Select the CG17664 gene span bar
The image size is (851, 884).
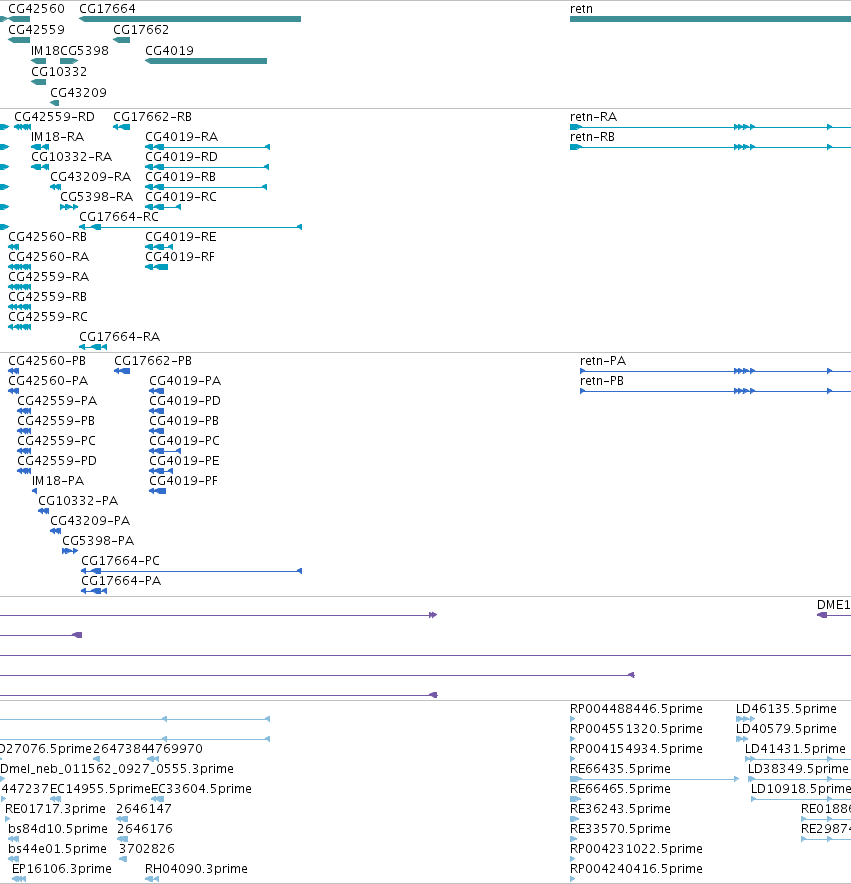(190, 19)
